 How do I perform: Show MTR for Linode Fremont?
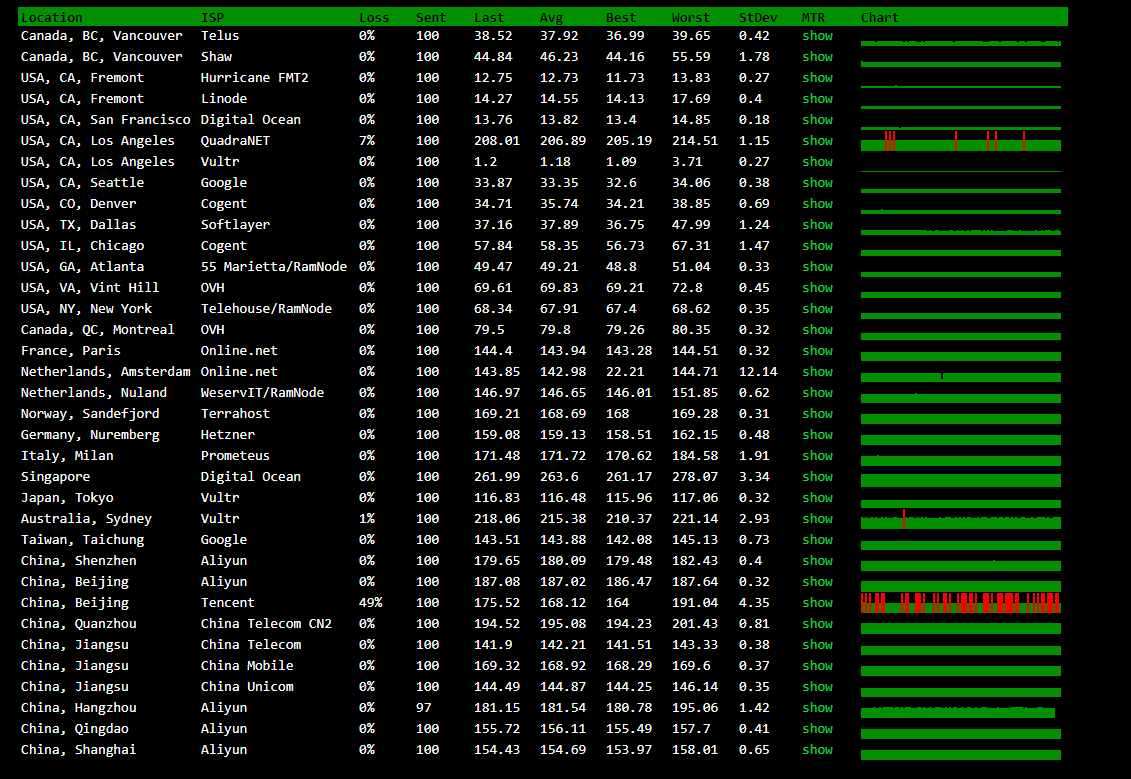pyautogui.click(x=817, y=98)
